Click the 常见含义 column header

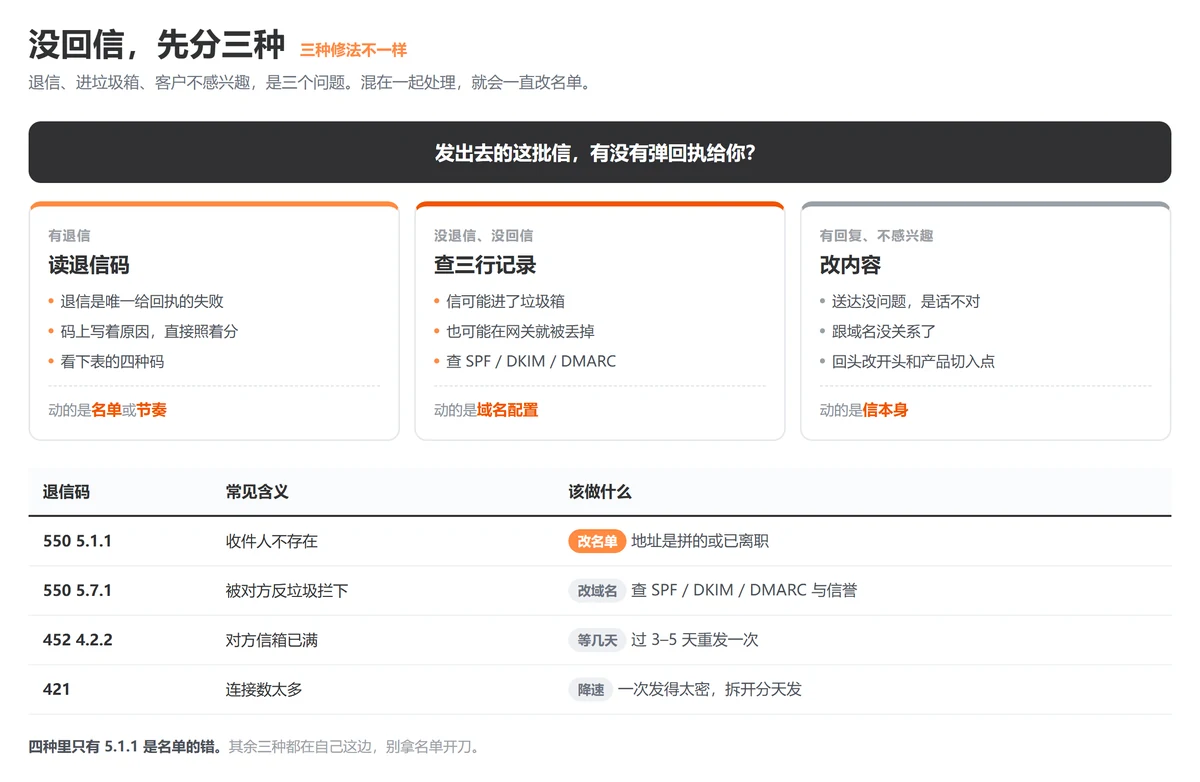click(257, 492)
